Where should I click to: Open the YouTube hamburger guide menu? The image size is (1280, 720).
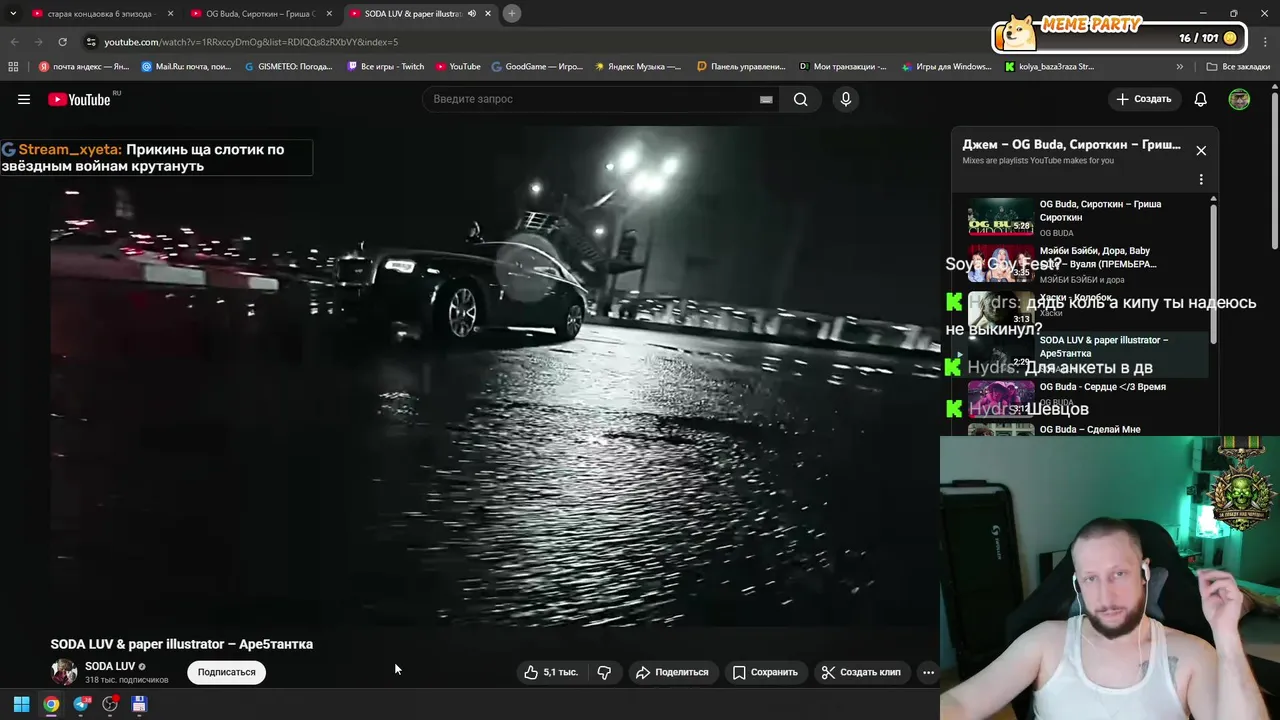(24, 99)
